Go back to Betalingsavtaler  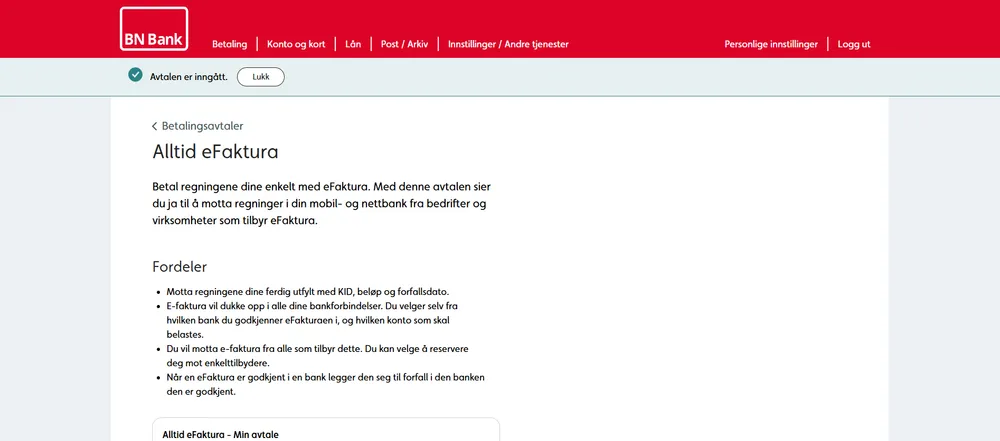202,126
